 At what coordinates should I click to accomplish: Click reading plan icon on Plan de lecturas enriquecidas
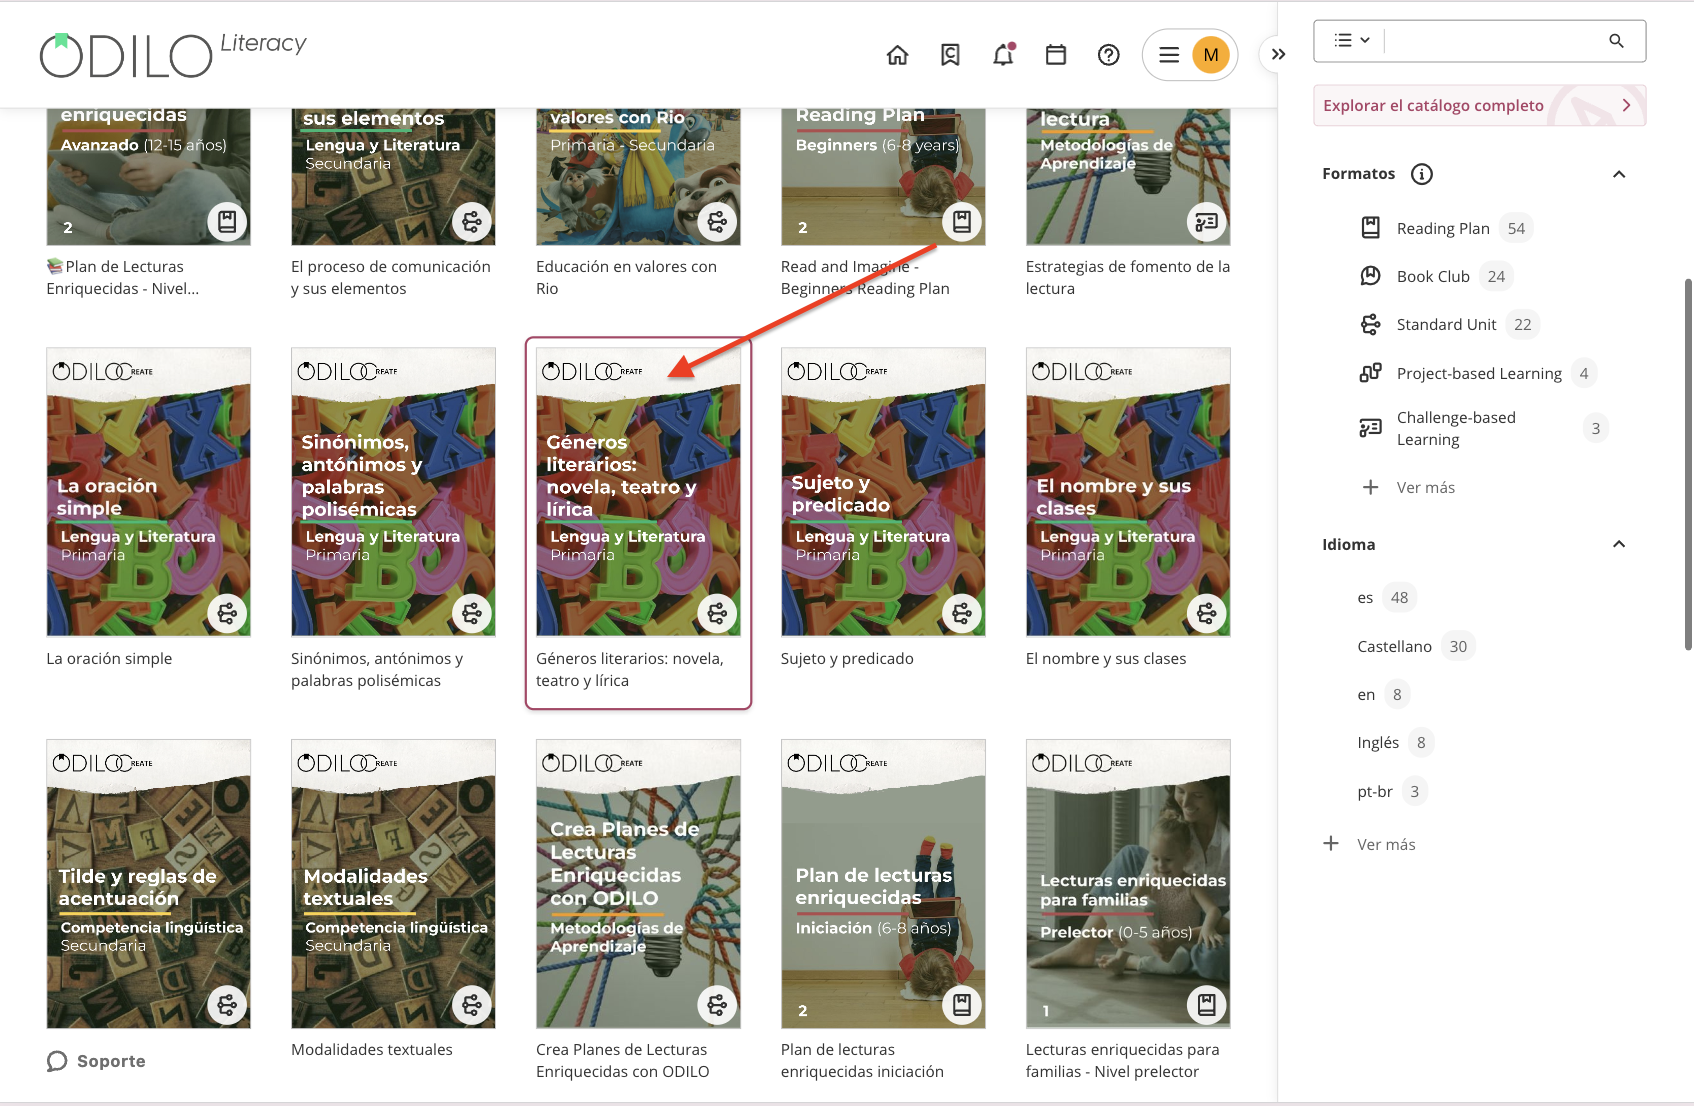coord(962,1005)
